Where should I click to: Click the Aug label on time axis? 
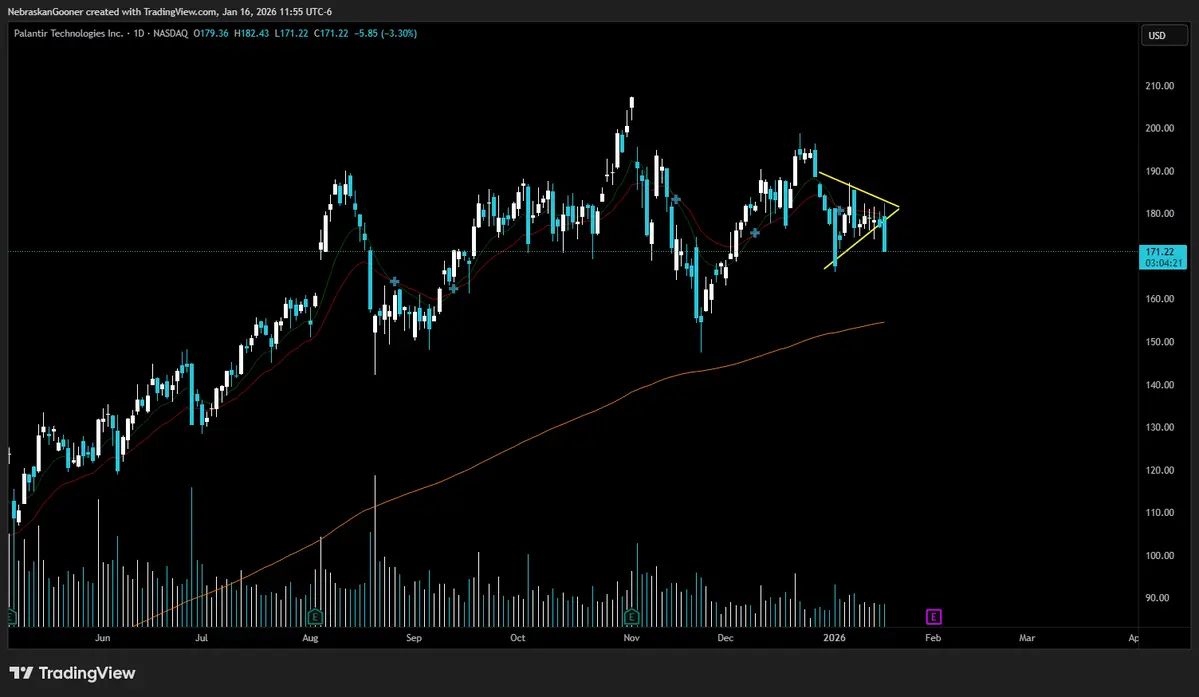point(310,637)
